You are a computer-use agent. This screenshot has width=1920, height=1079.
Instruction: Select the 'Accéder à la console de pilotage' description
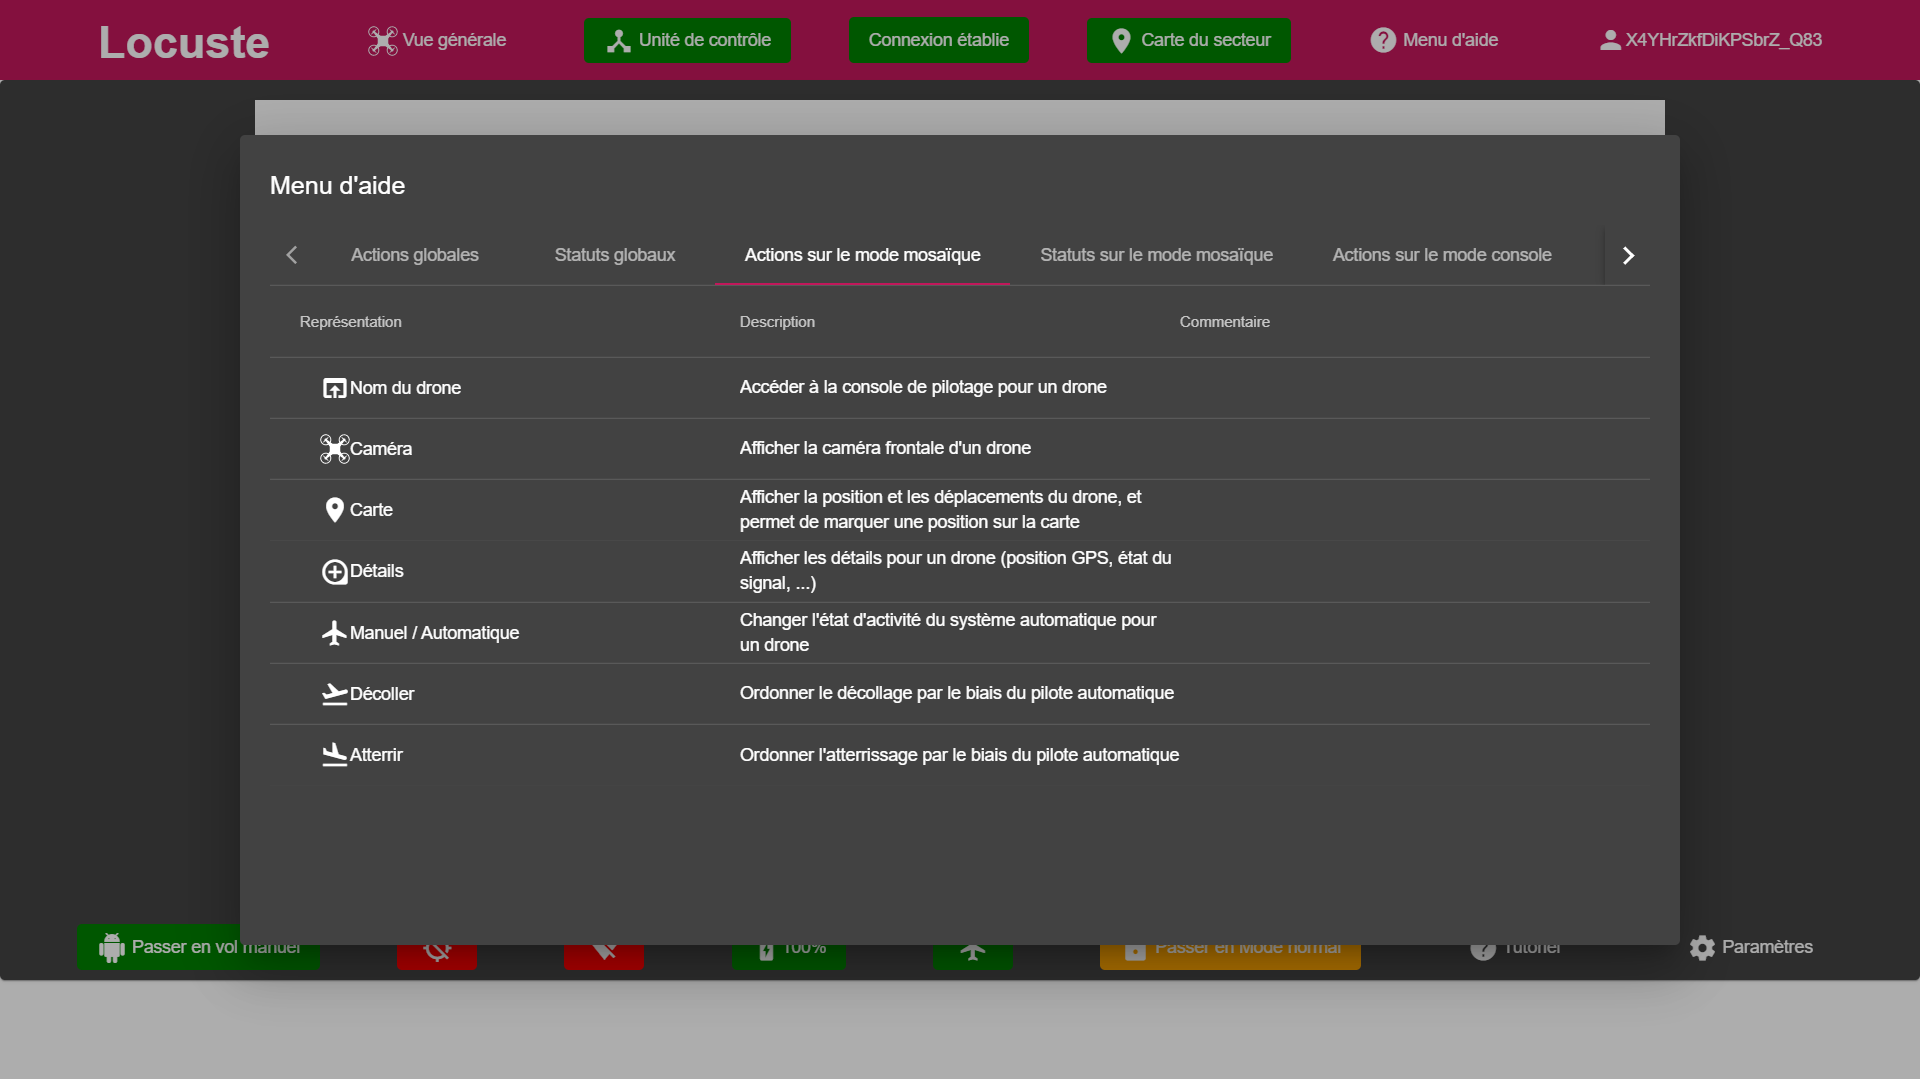coord(923,387)
